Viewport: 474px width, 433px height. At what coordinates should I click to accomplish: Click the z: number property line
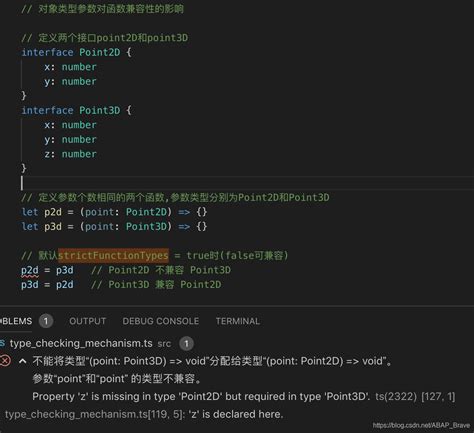click(x=70, y=154)
